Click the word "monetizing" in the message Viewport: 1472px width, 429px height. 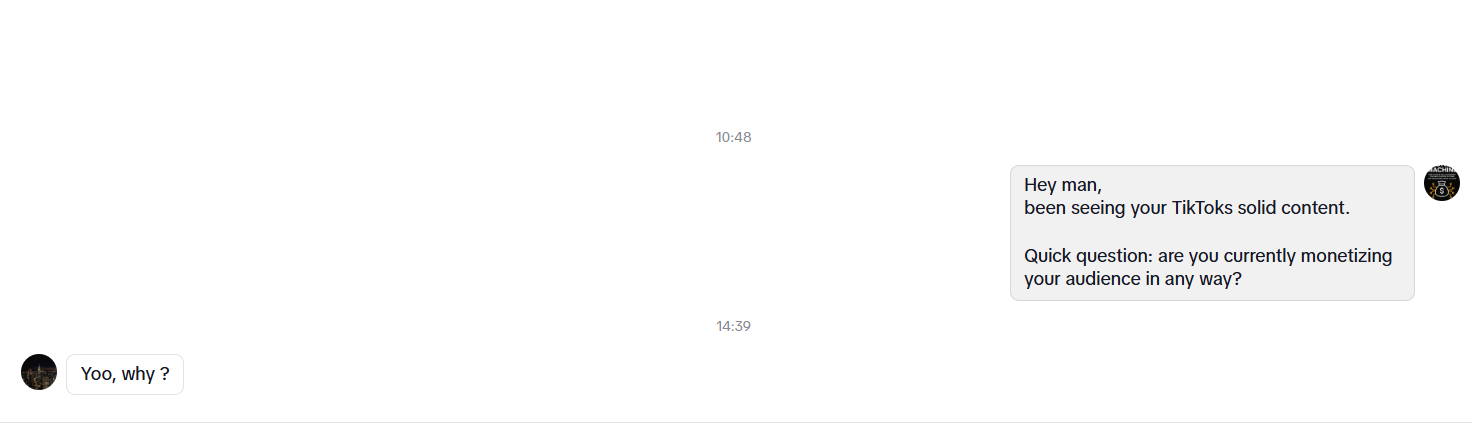point(1347,256)
